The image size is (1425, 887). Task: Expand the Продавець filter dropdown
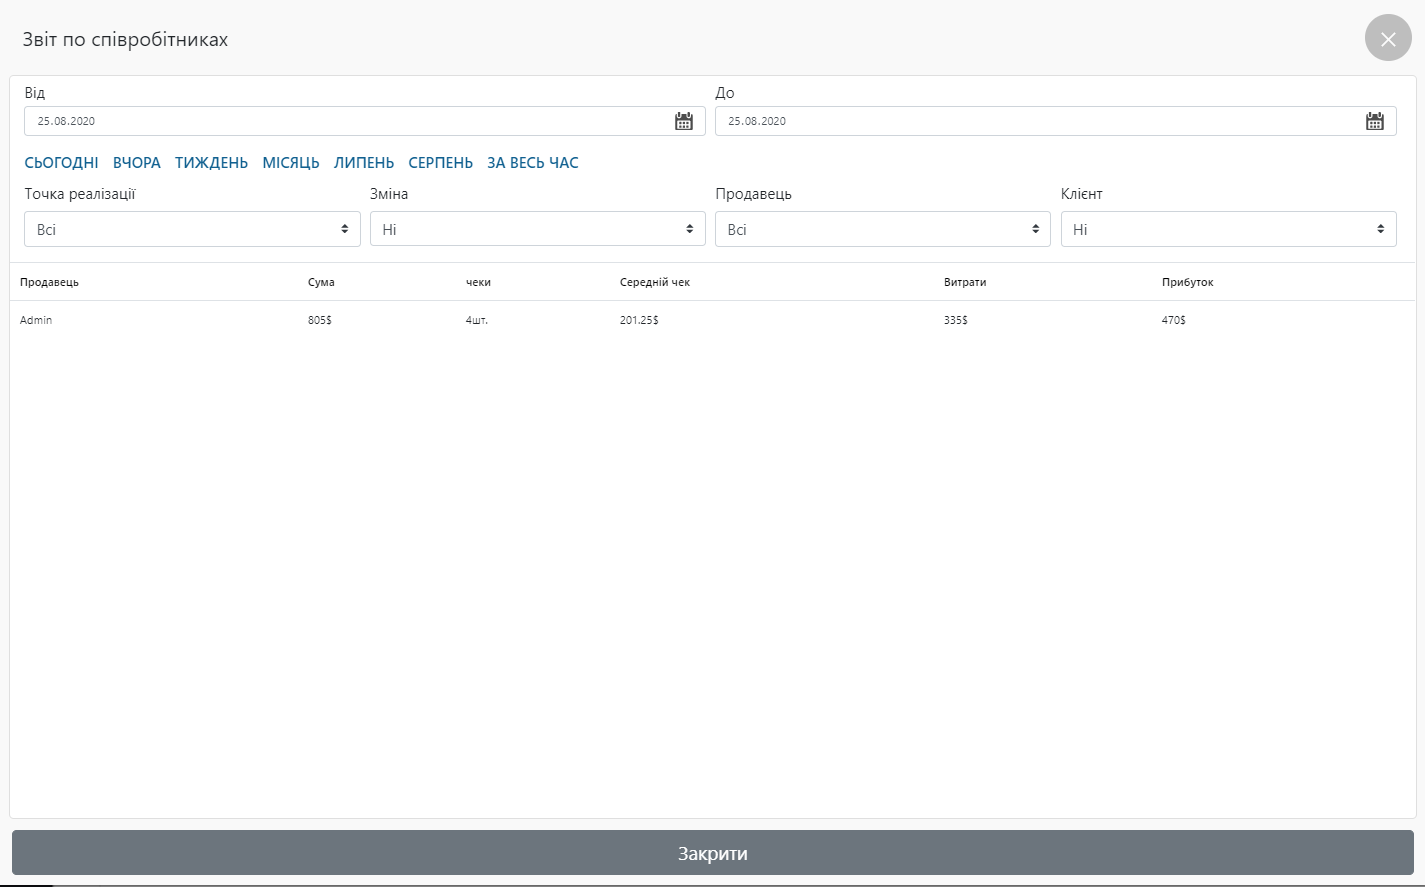882,229
